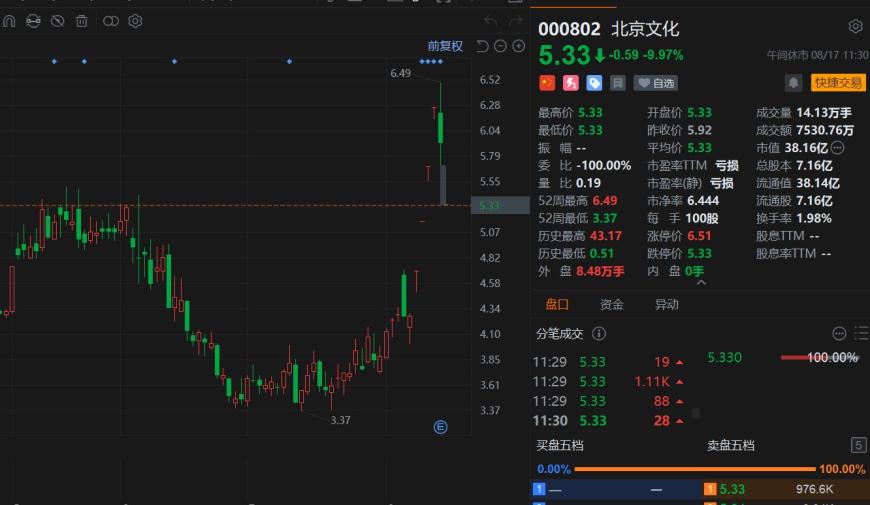Expand market cap details icon next to 38.16亿

tap(838, 148)
